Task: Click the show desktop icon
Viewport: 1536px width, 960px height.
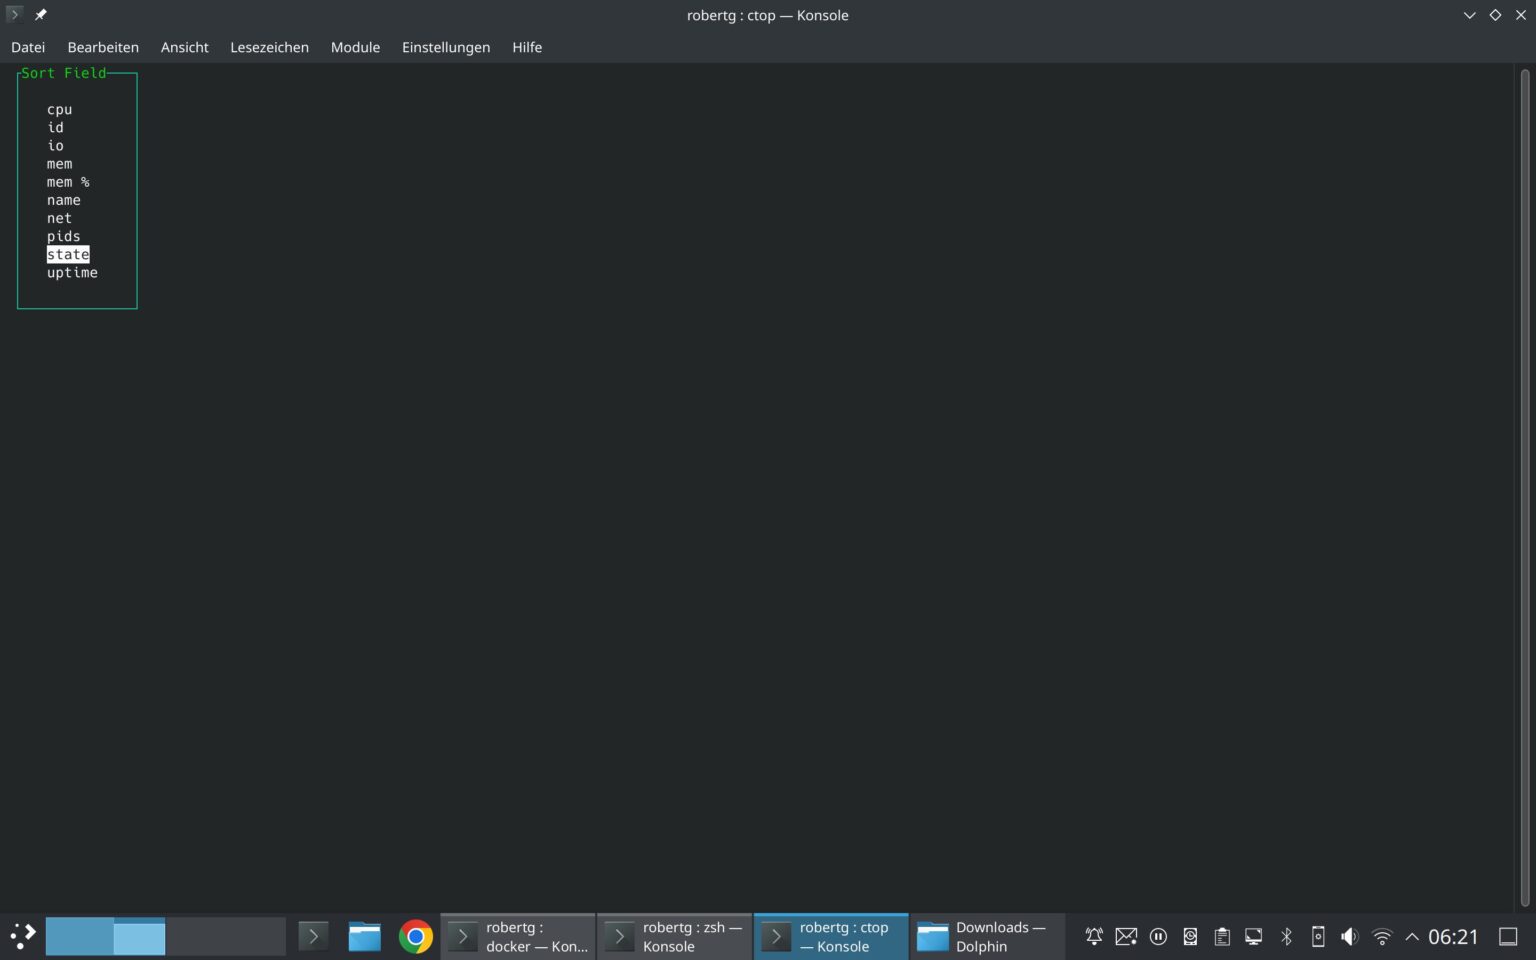Action: 1508,937
